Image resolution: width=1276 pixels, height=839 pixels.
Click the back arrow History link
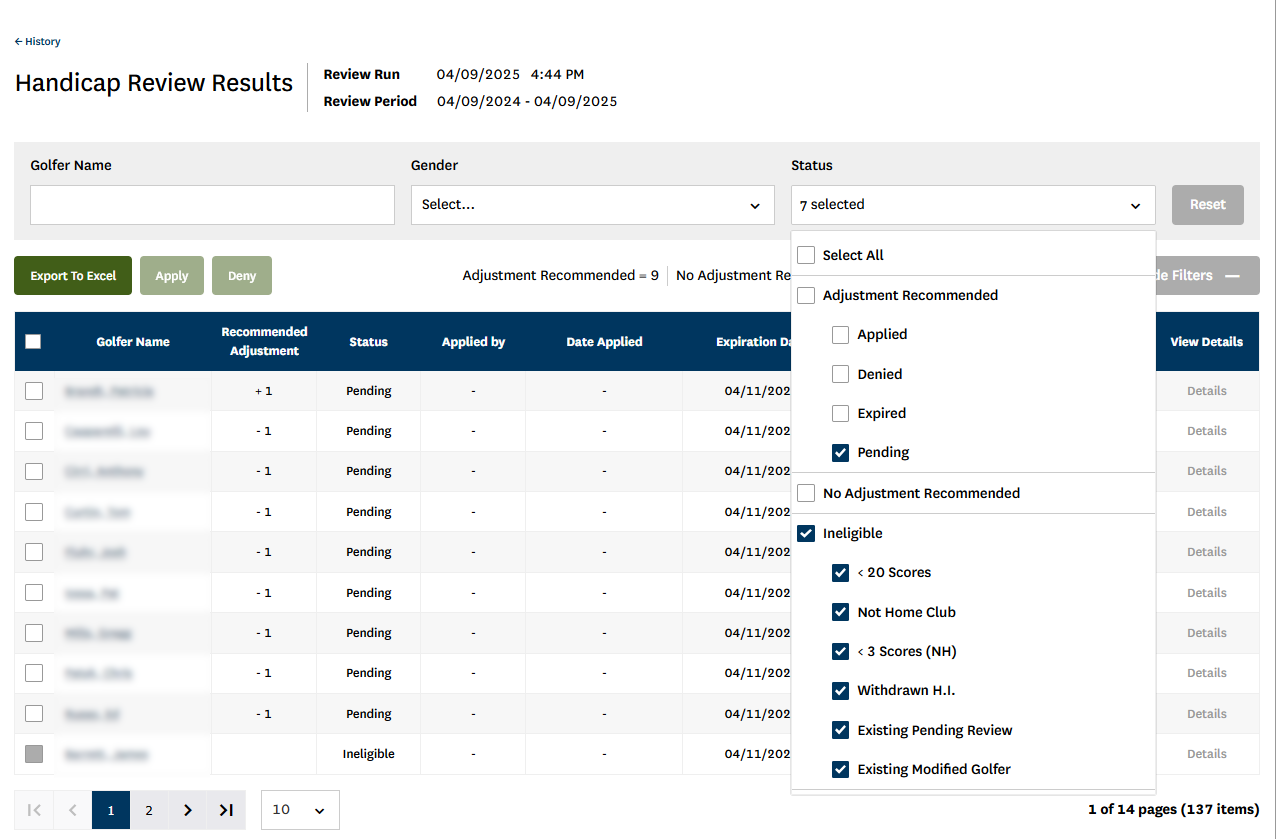[x=38, y=42]
